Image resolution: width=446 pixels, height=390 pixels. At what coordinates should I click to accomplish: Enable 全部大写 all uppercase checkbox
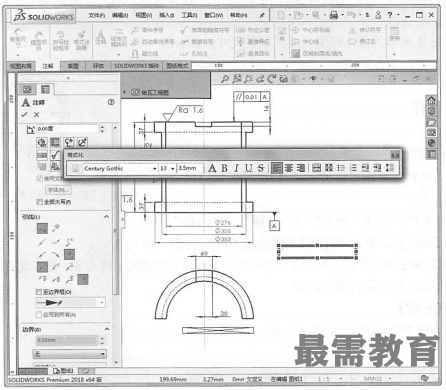[x=39, y=202]
